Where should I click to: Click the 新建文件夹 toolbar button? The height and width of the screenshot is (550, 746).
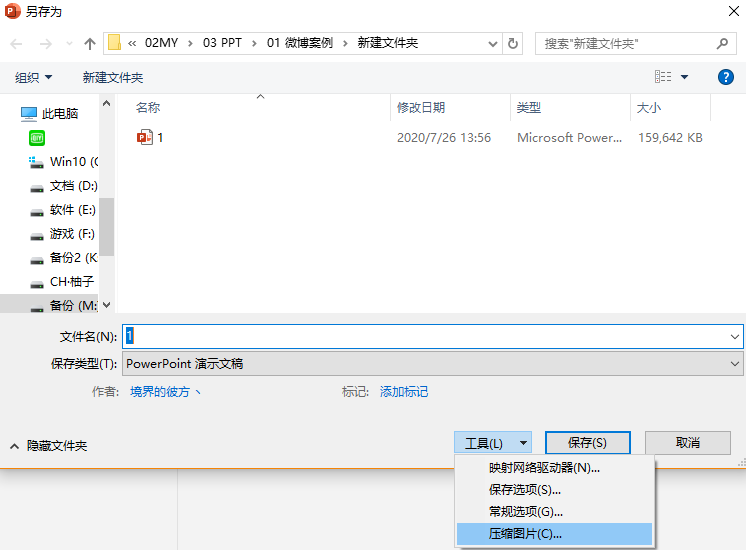coord(113,77)
